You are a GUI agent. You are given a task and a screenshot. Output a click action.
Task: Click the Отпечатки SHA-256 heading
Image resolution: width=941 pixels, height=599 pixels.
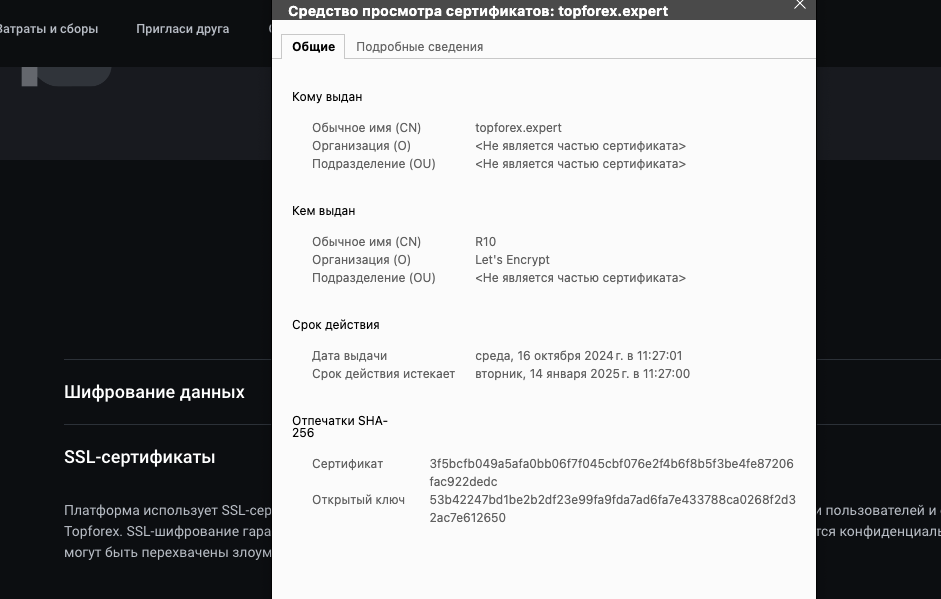pos(339,426)
